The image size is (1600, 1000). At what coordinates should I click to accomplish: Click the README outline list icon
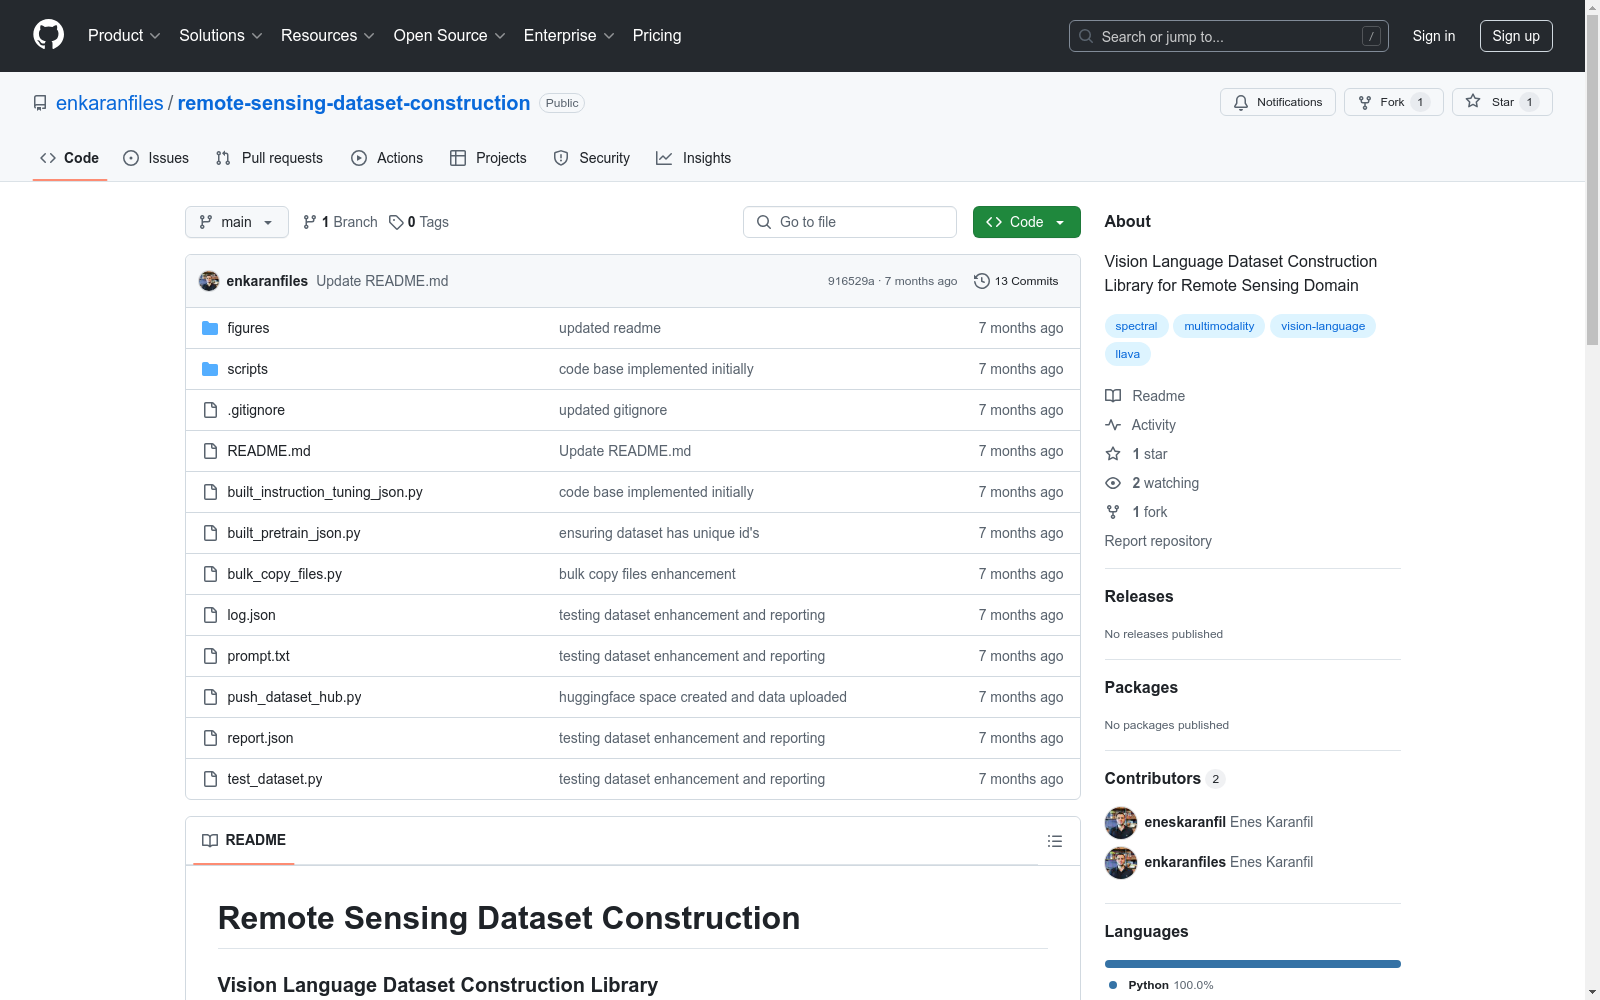tap(1054, 841)
